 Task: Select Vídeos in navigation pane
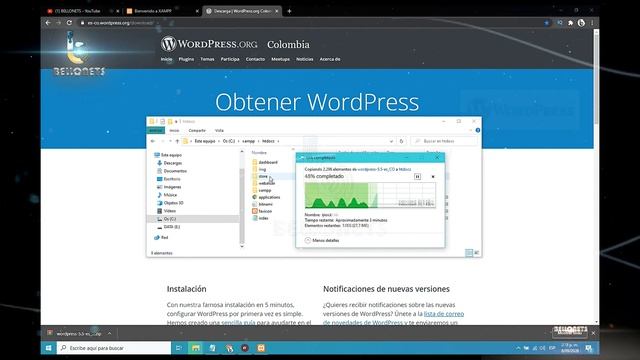pos(166,211)
